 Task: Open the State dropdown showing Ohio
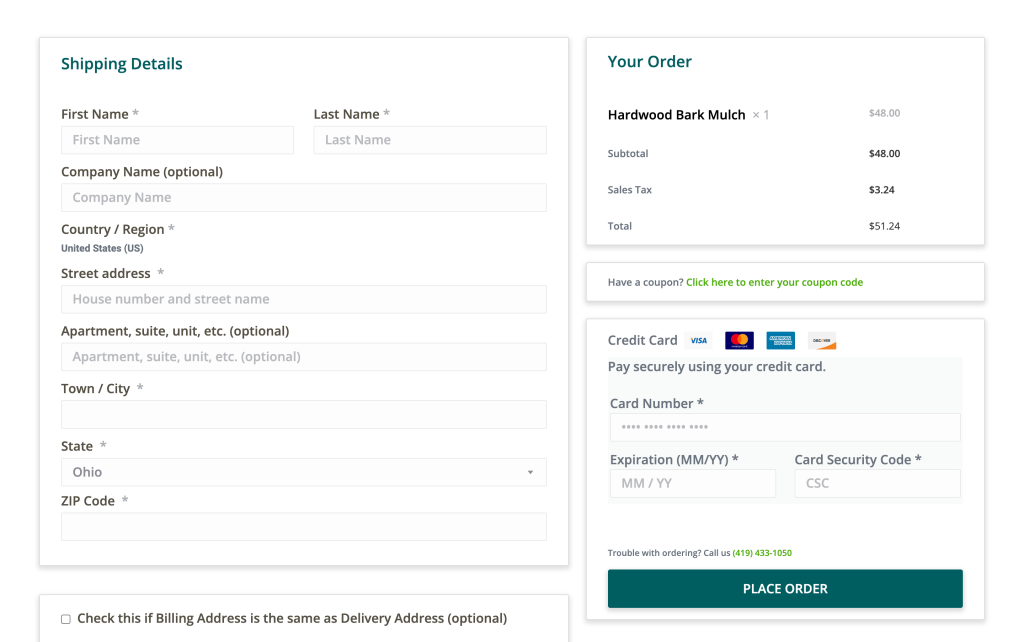coord(304,471)
